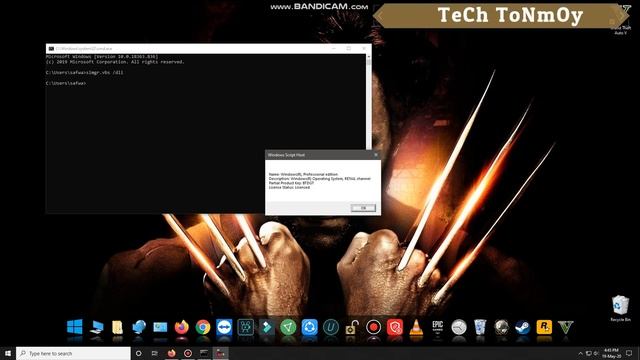Maximize the Command Prompt window
The width and height of the screenshot is (640, 360).
(x=349, y=49)
